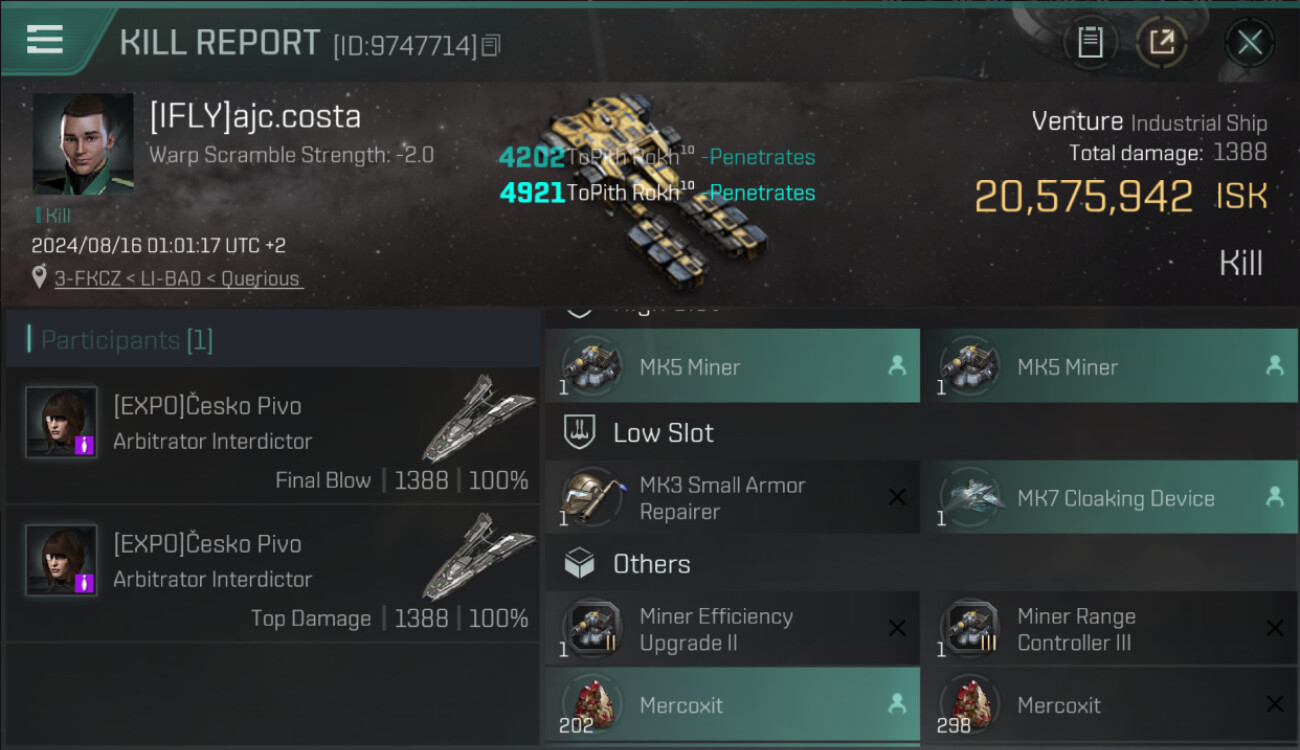Expand the Low Slot section

[x=662, y=433]
